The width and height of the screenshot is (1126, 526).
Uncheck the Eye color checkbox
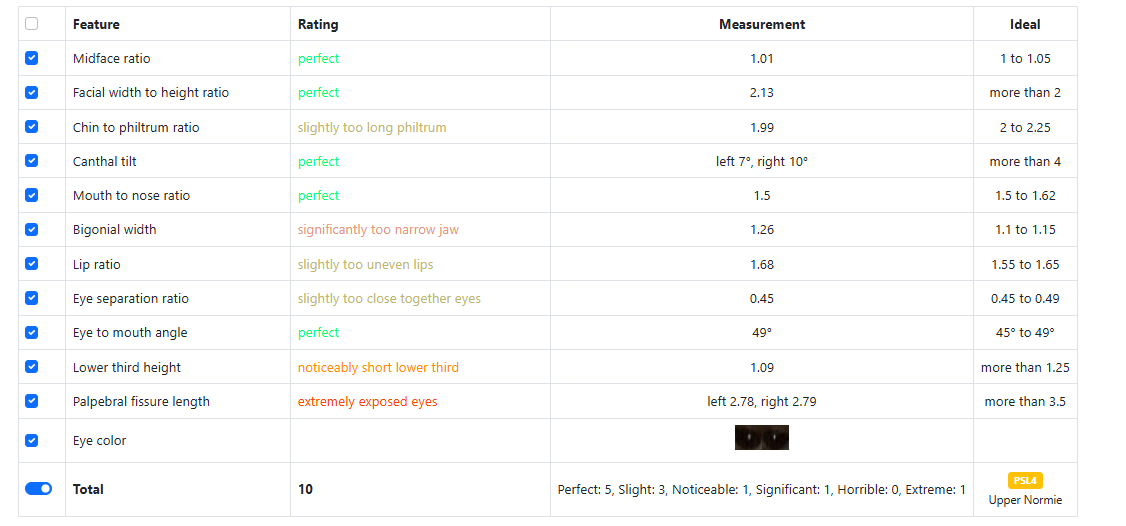pyautogui.click(x=31, y=440)
